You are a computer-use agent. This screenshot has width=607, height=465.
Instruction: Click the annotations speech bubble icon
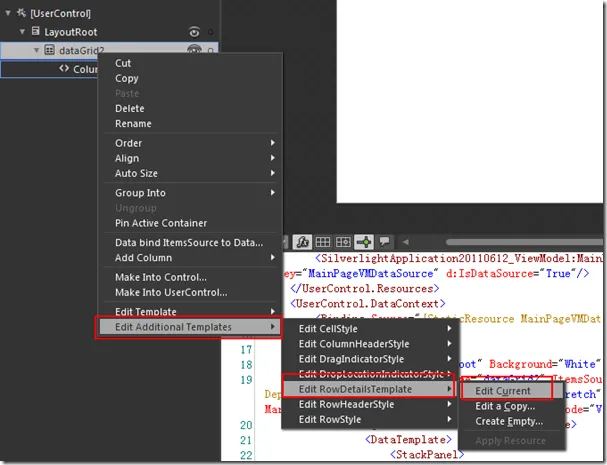click(385, 242)
